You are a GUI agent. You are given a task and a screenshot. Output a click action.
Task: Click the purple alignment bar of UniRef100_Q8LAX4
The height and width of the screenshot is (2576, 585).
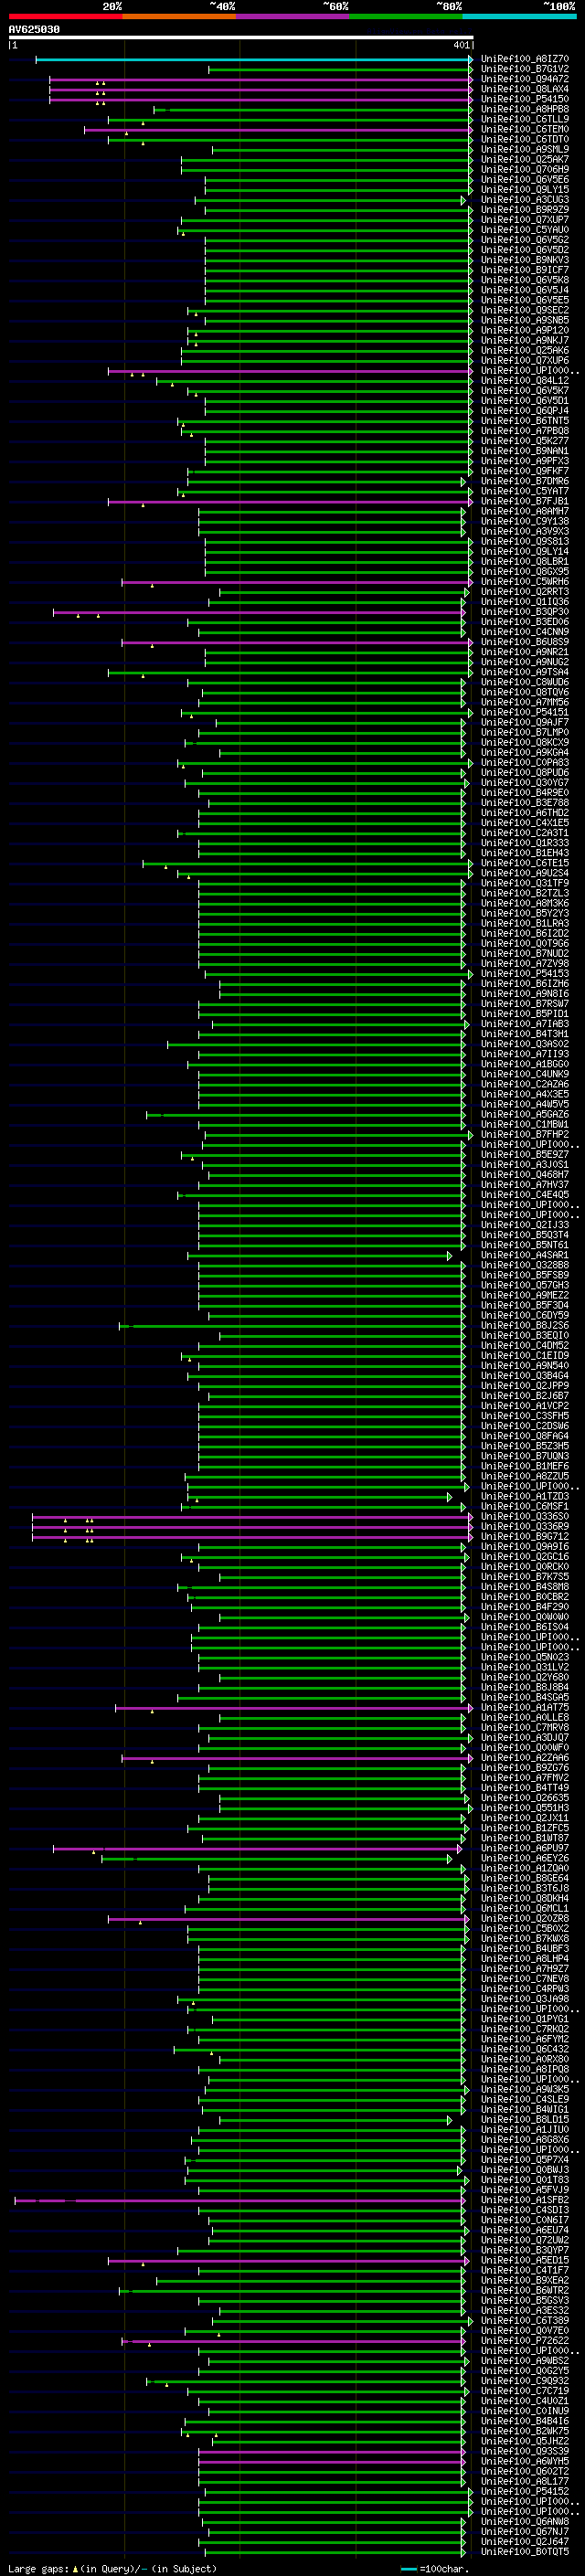click(x=260, y=90)
